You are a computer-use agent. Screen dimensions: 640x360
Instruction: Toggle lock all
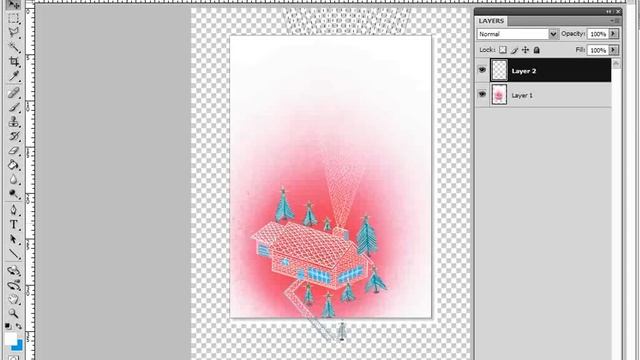537,50
